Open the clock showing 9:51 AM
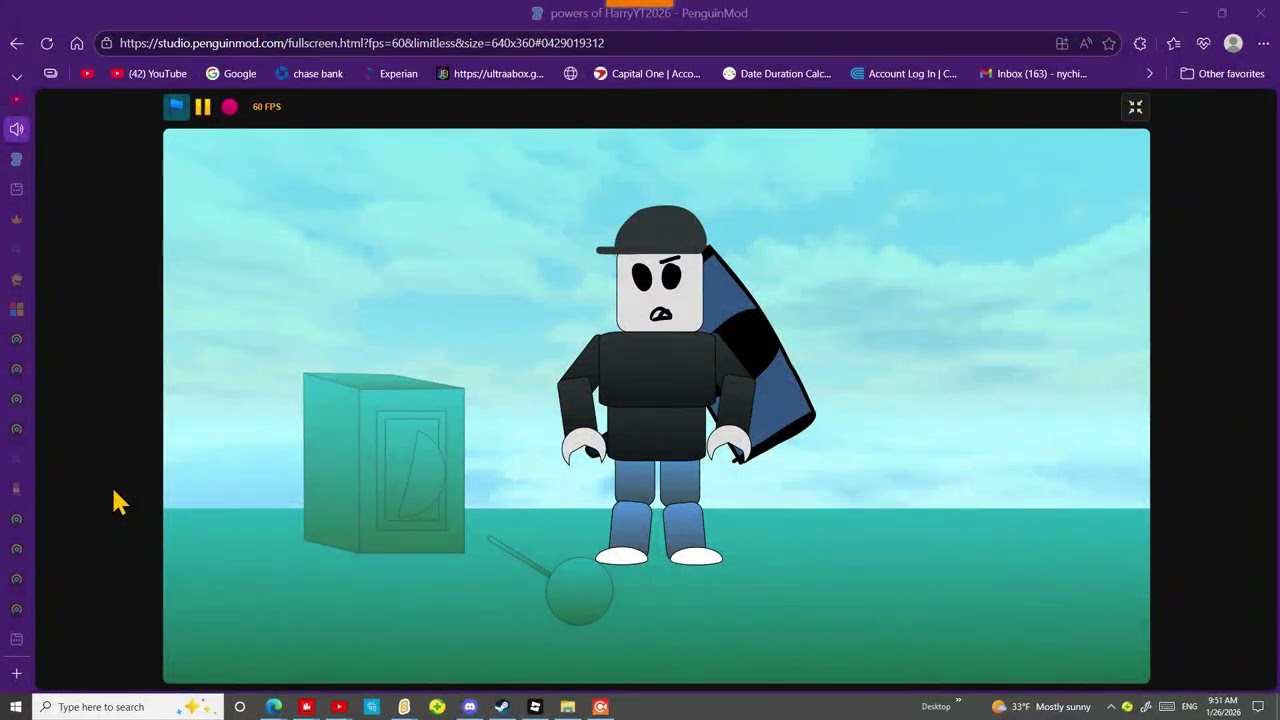Screen dimensions: 1280x720 pos(1223,707)
